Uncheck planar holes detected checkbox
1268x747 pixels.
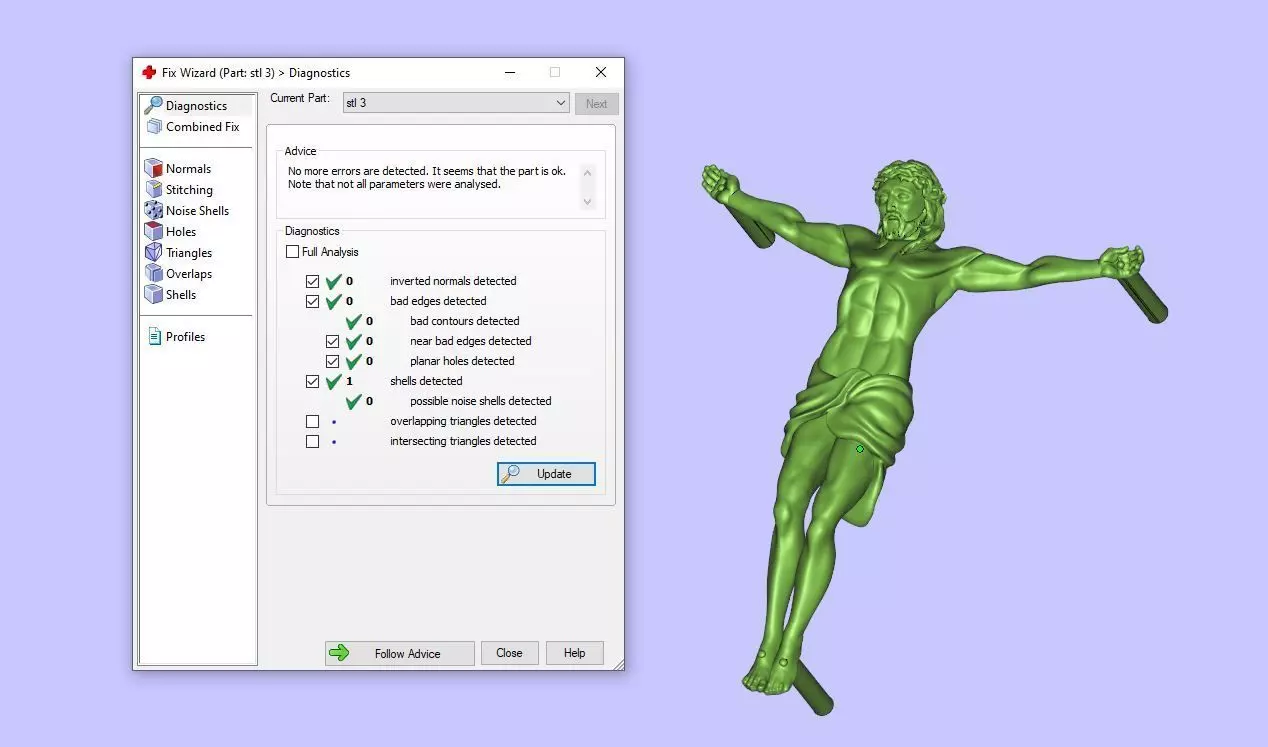point(332,361)
